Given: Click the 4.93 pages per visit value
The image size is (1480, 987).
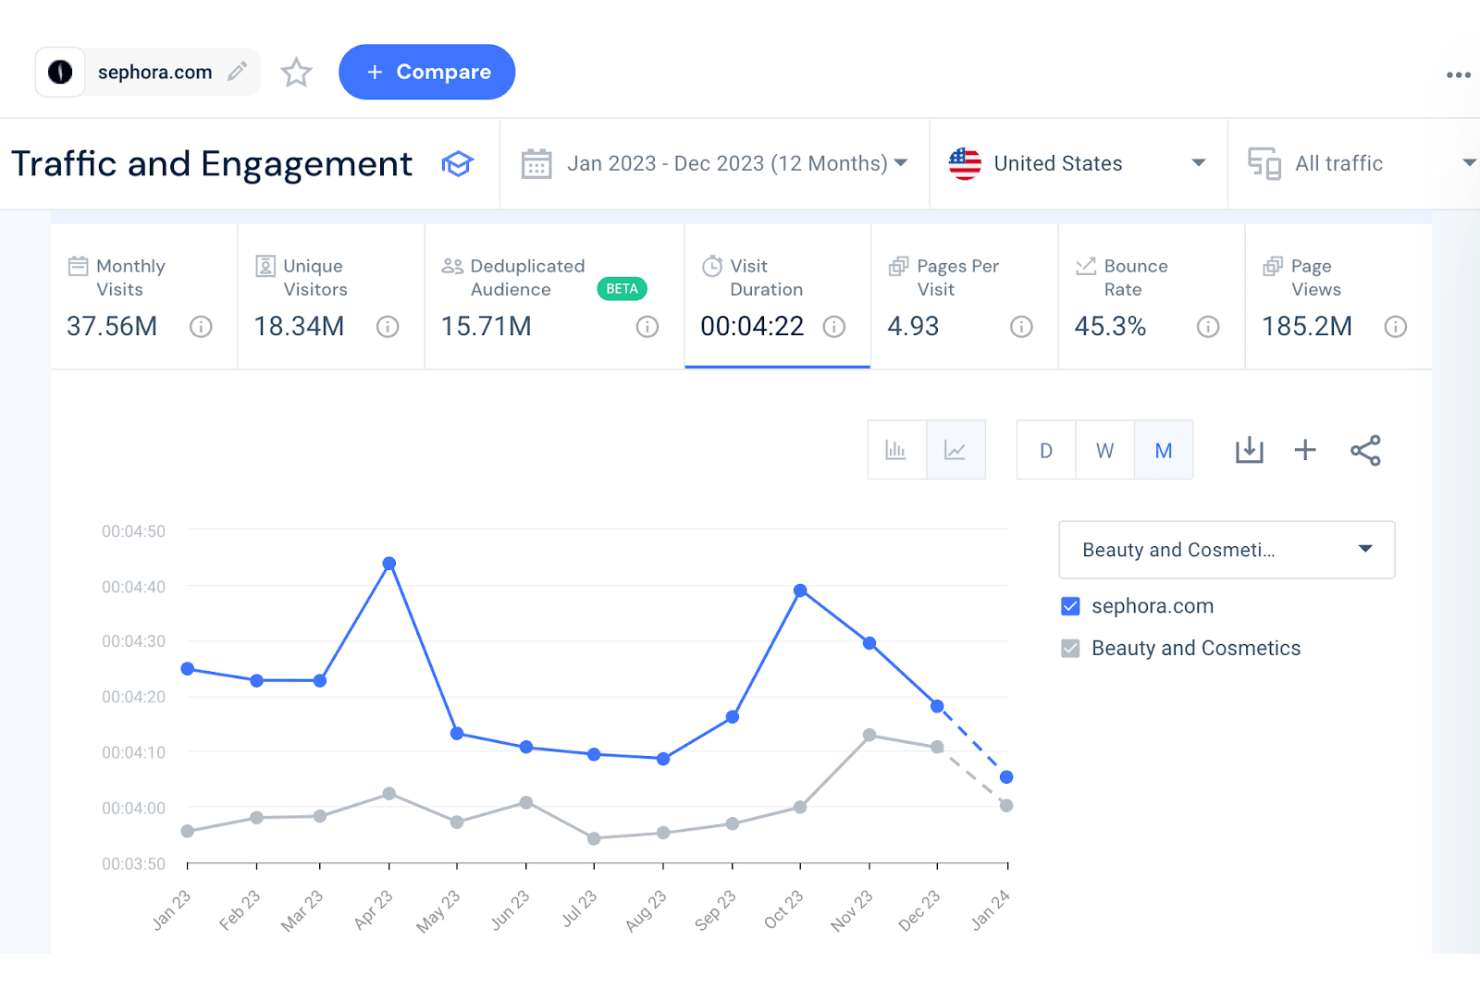Looking at the screenshot, I should (x=913, y=327).
